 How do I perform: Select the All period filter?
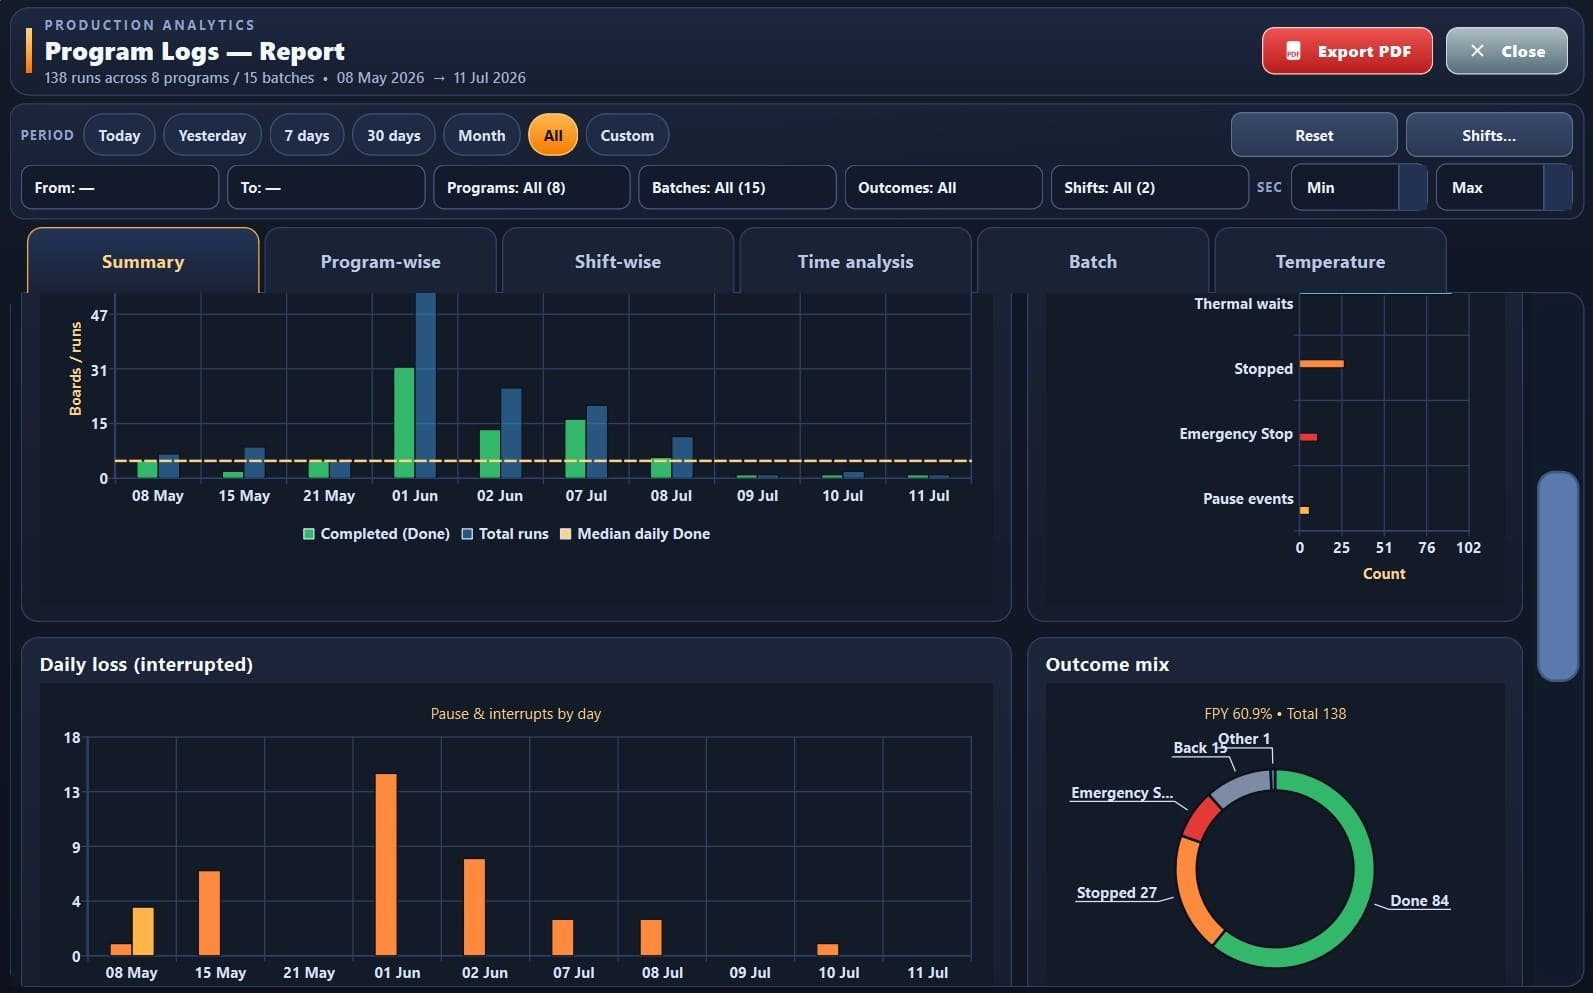click(553, 135)
